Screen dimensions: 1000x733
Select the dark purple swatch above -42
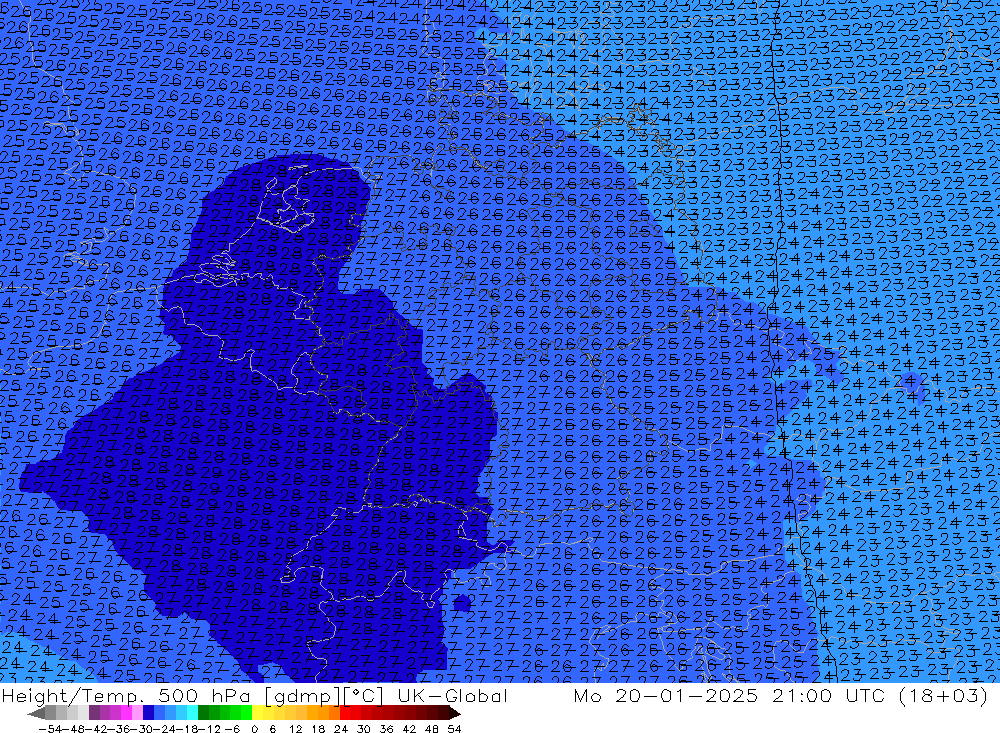pos(94,713)
